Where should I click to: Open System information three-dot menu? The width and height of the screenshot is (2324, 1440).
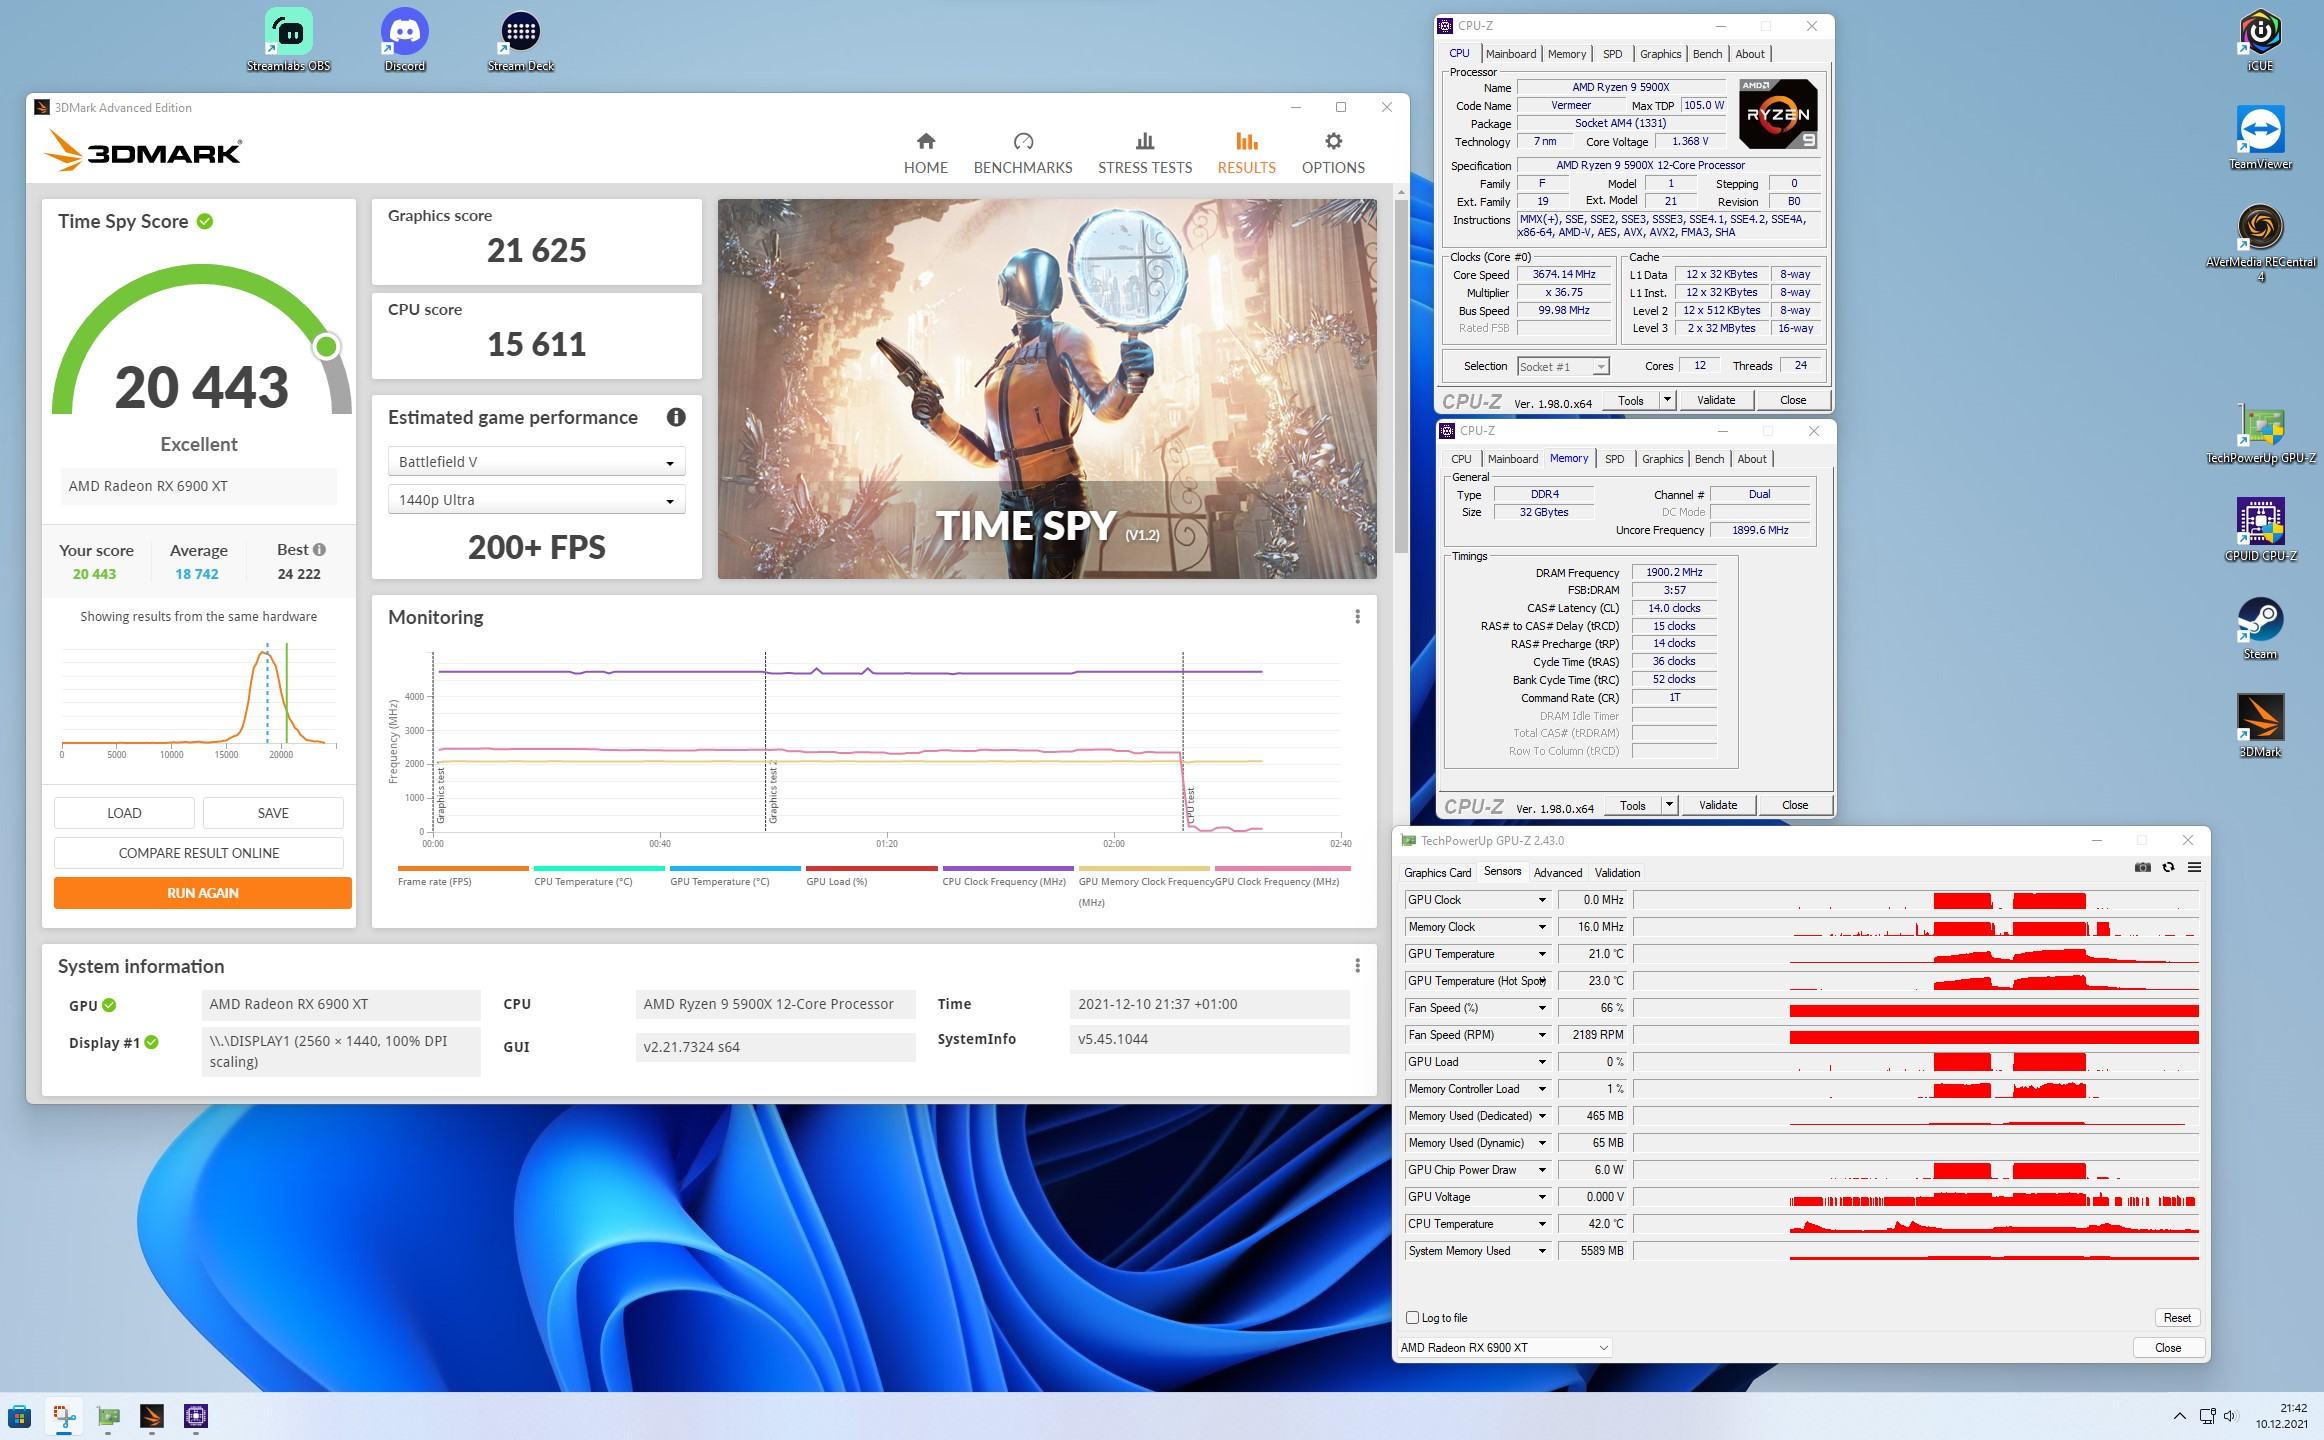click(1357, 966)
